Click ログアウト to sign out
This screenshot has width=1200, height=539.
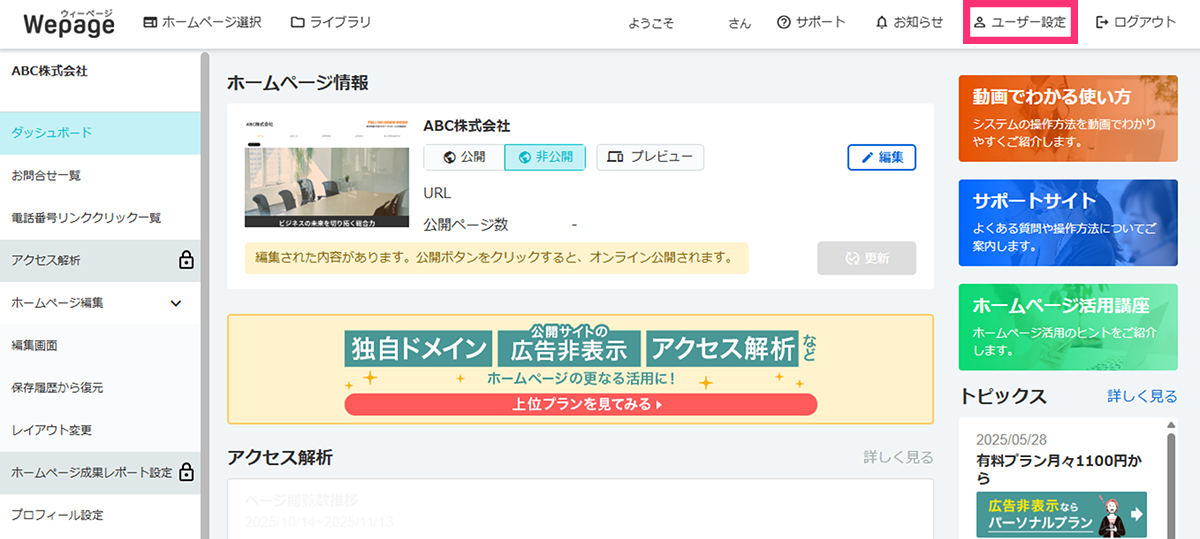coord(1136,22)
